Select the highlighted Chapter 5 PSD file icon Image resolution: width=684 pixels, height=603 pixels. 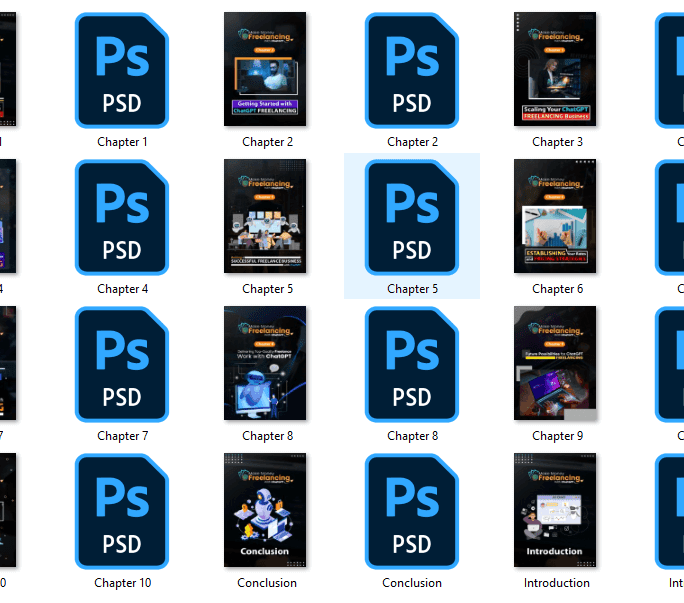coord(412,217)
